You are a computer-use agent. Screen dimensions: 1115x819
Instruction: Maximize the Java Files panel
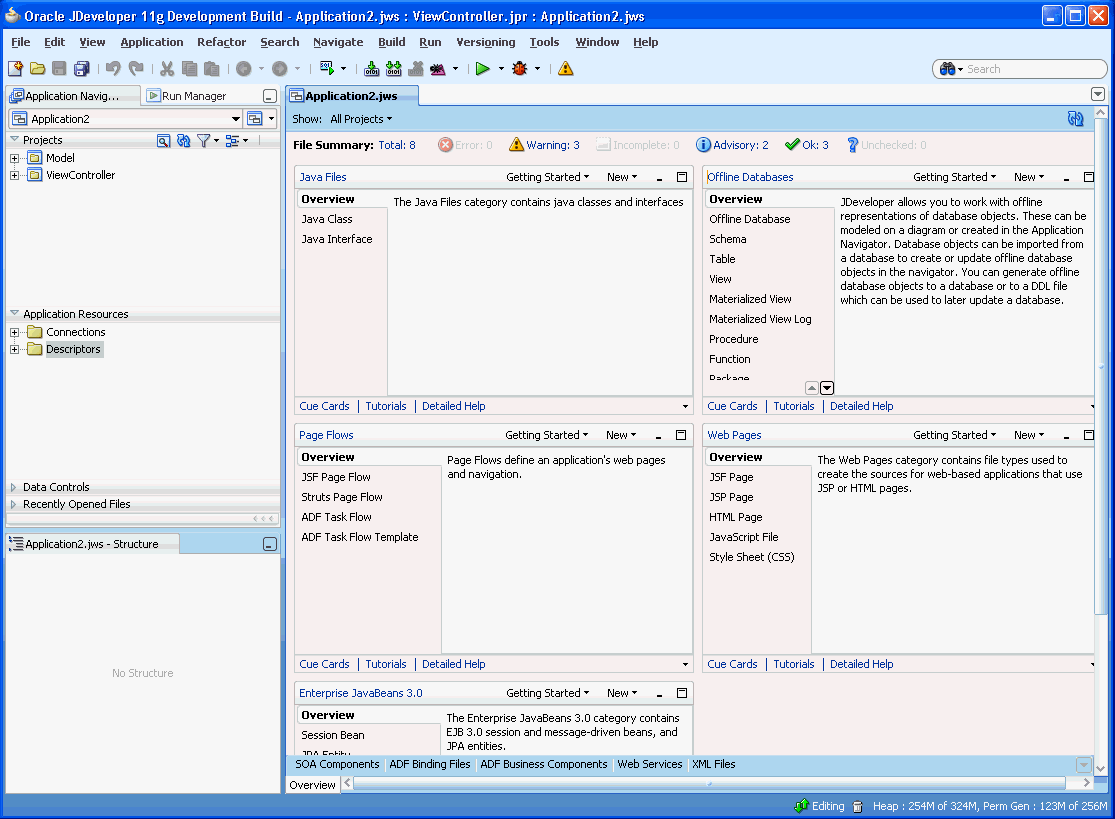(x=682, y=177)
